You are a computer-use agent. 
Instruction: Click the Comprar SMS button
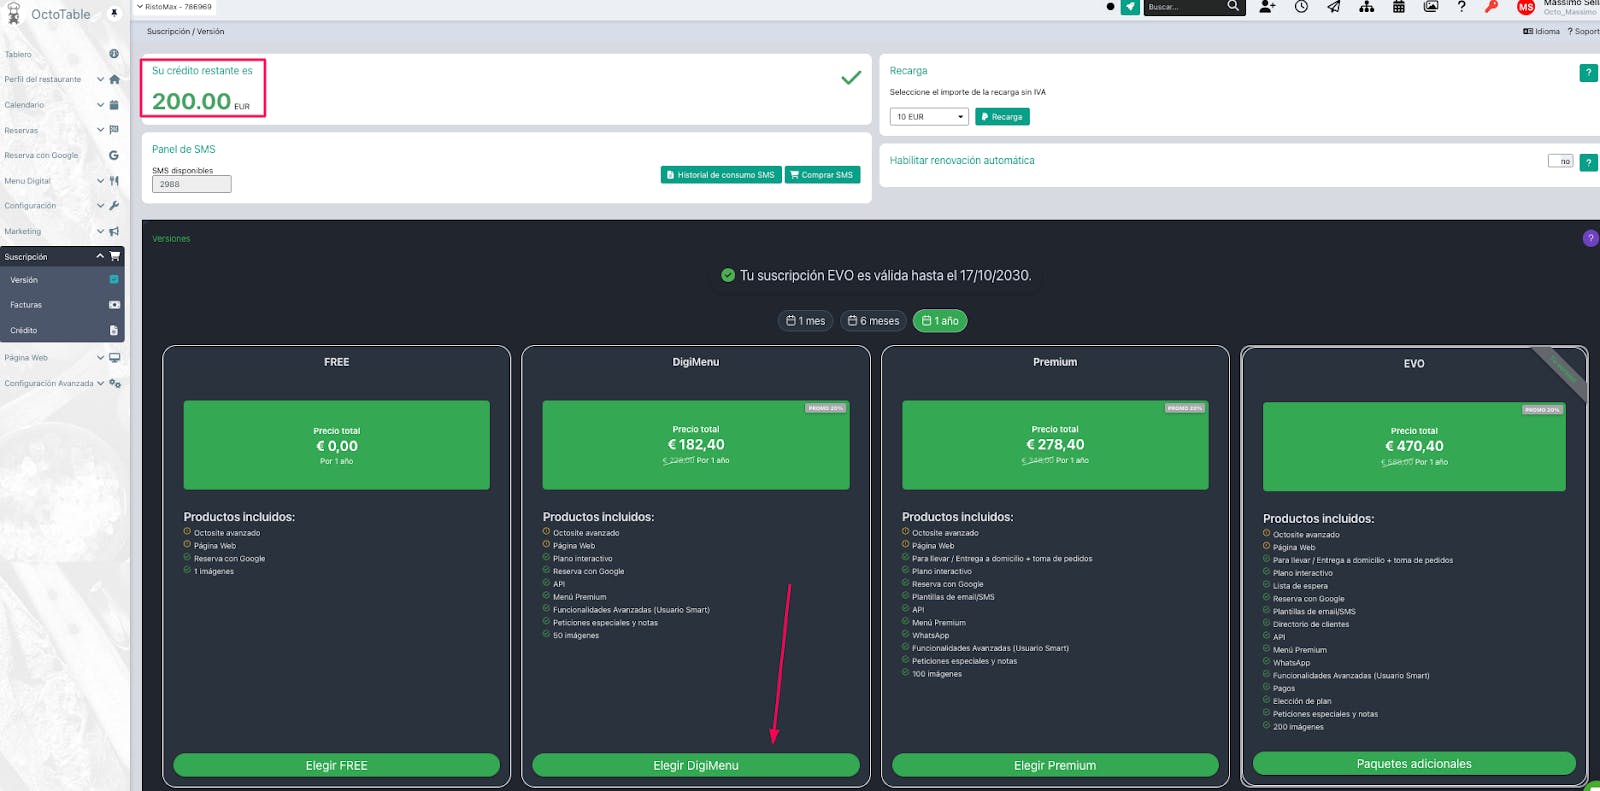(821, 175)
